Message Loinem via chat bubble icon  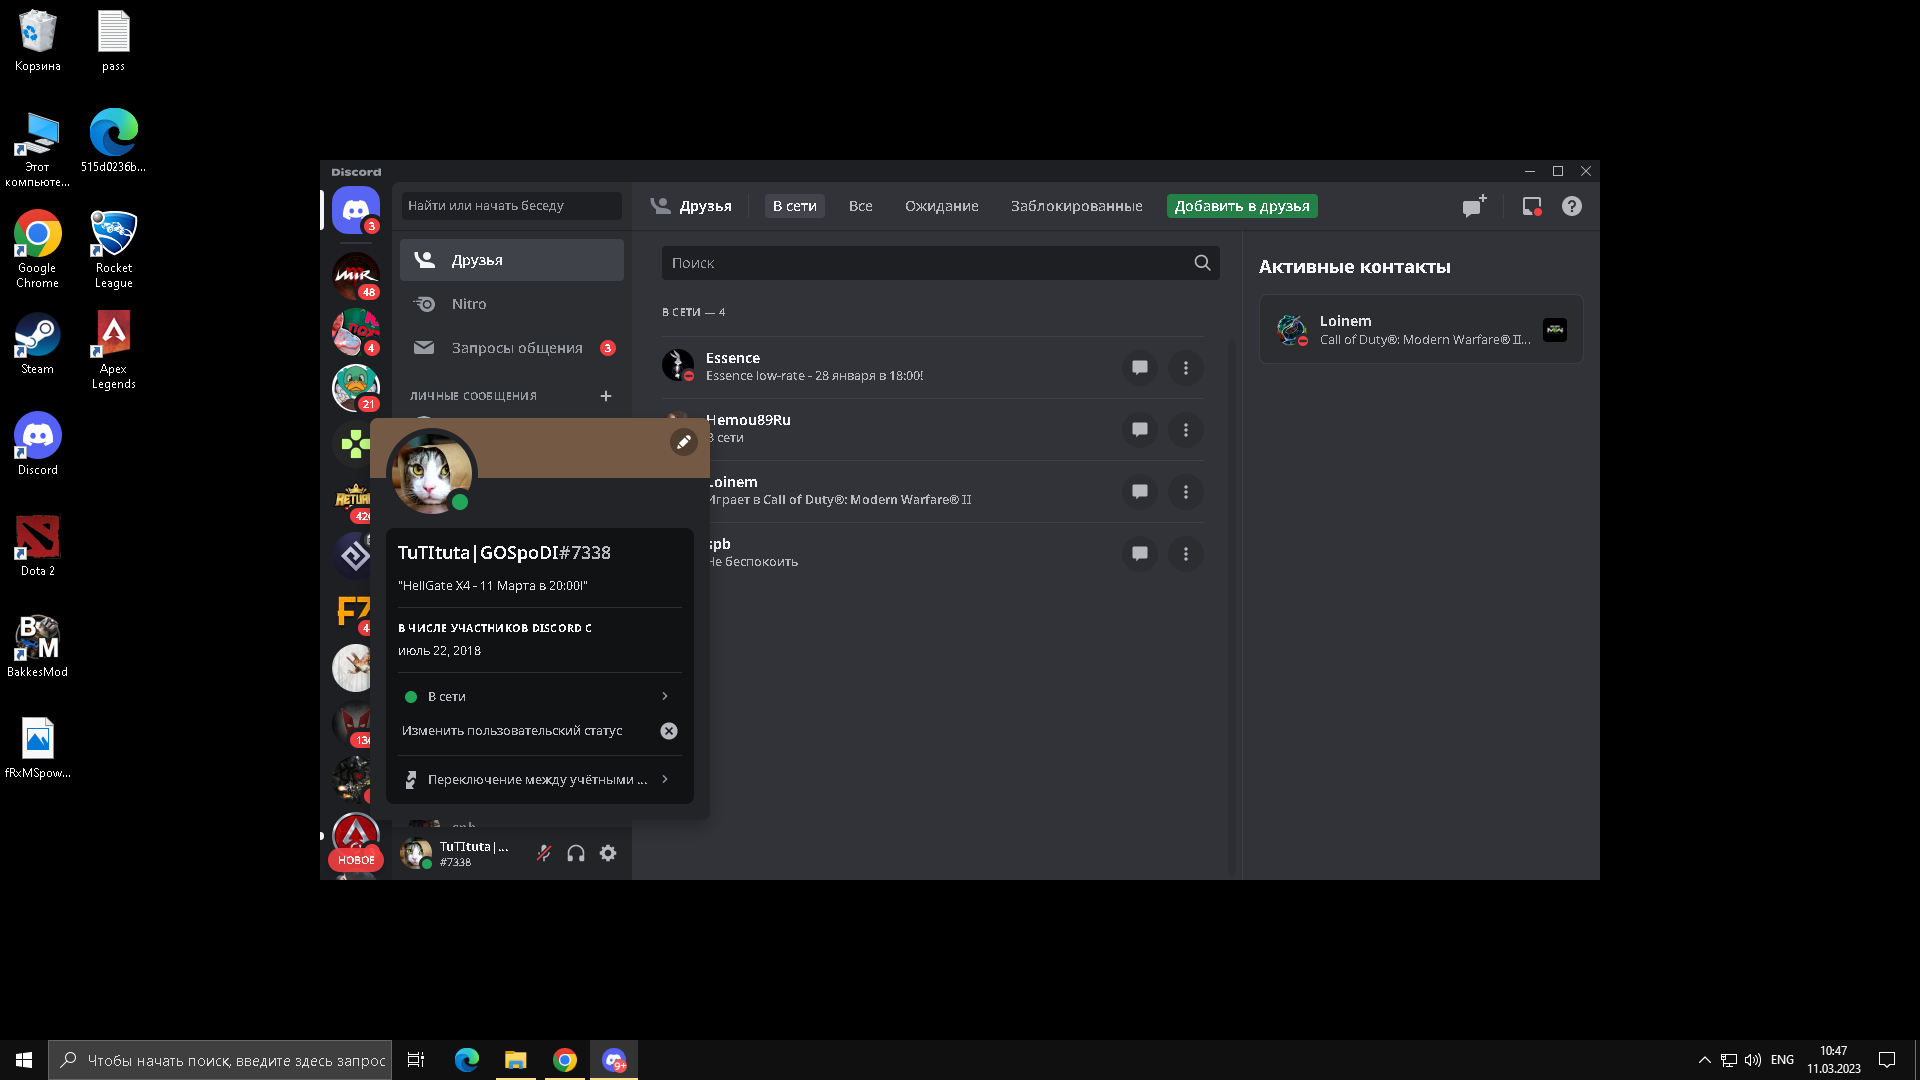1140,492
